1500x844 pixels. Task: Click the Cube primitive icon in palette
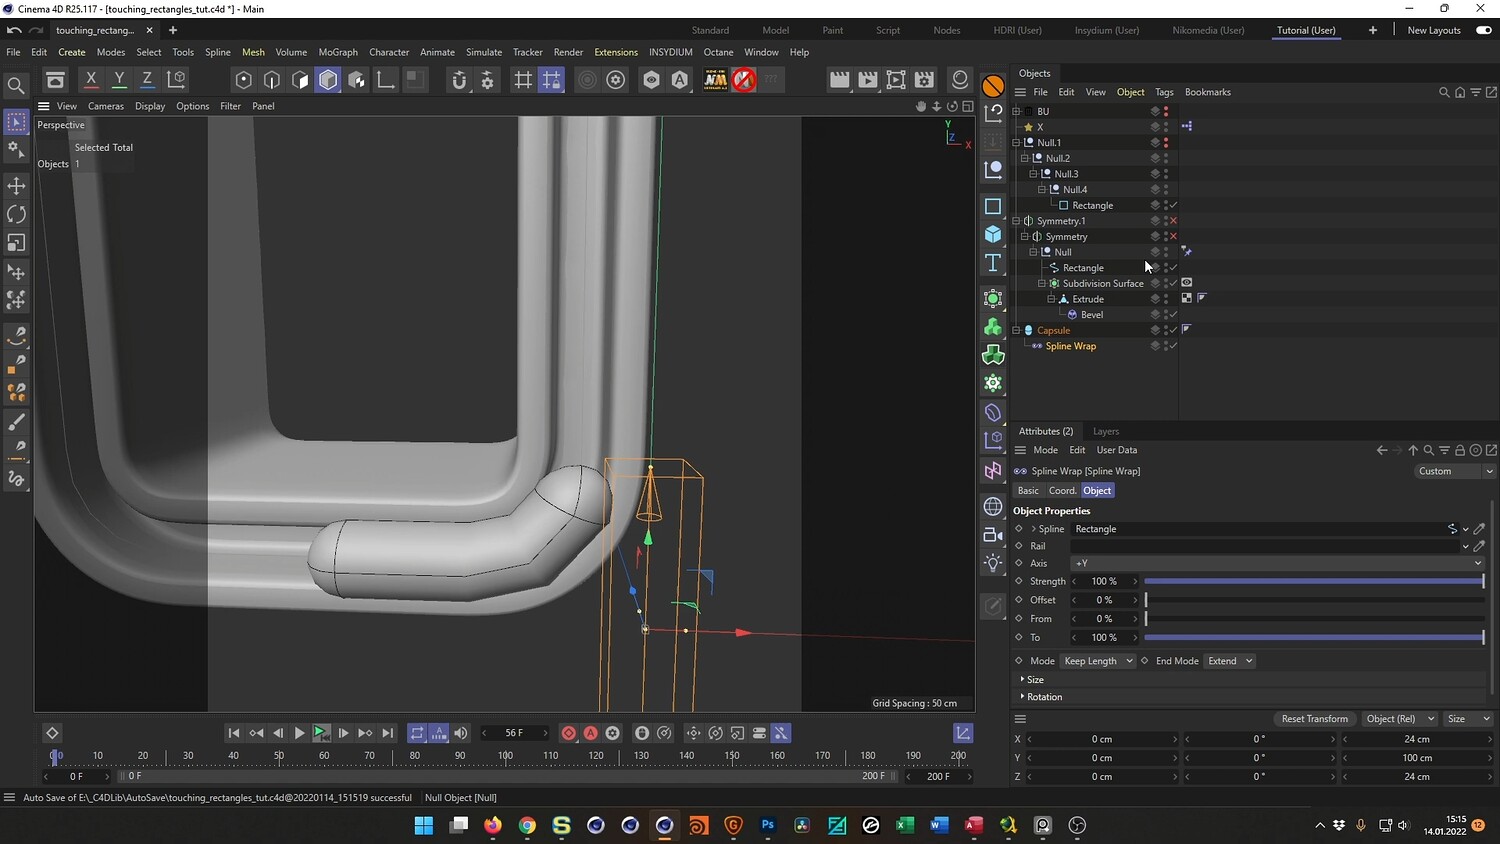[x=993, y=234]
